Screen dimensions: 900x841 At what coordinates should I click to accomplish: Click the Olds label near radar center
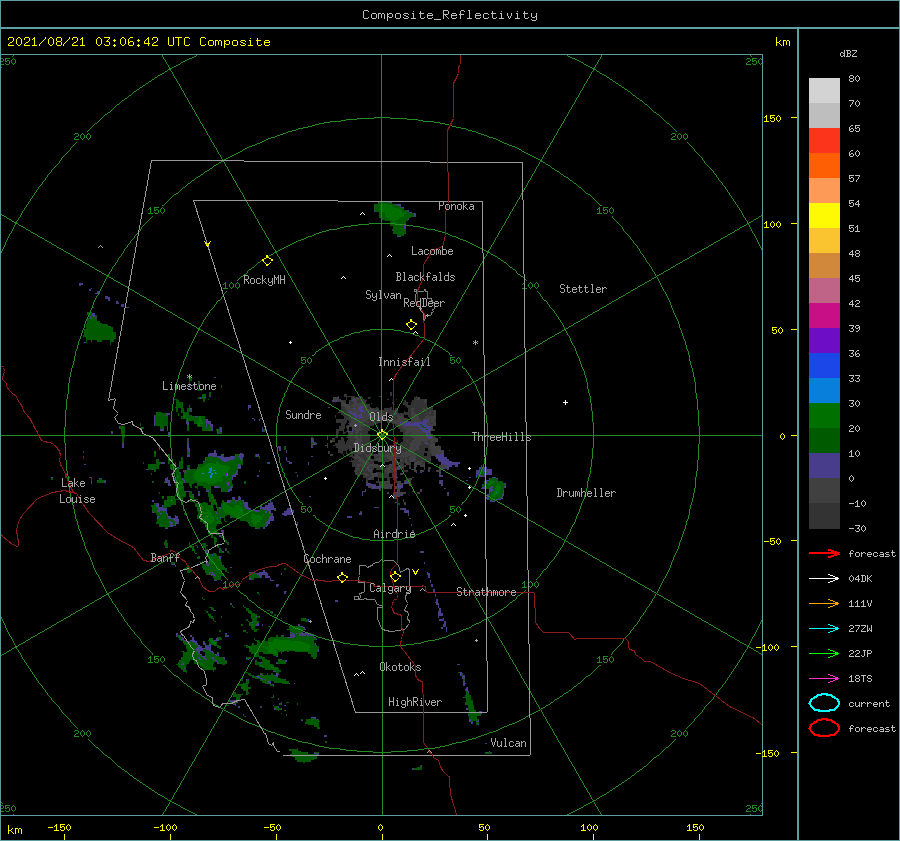coord(381,416)
